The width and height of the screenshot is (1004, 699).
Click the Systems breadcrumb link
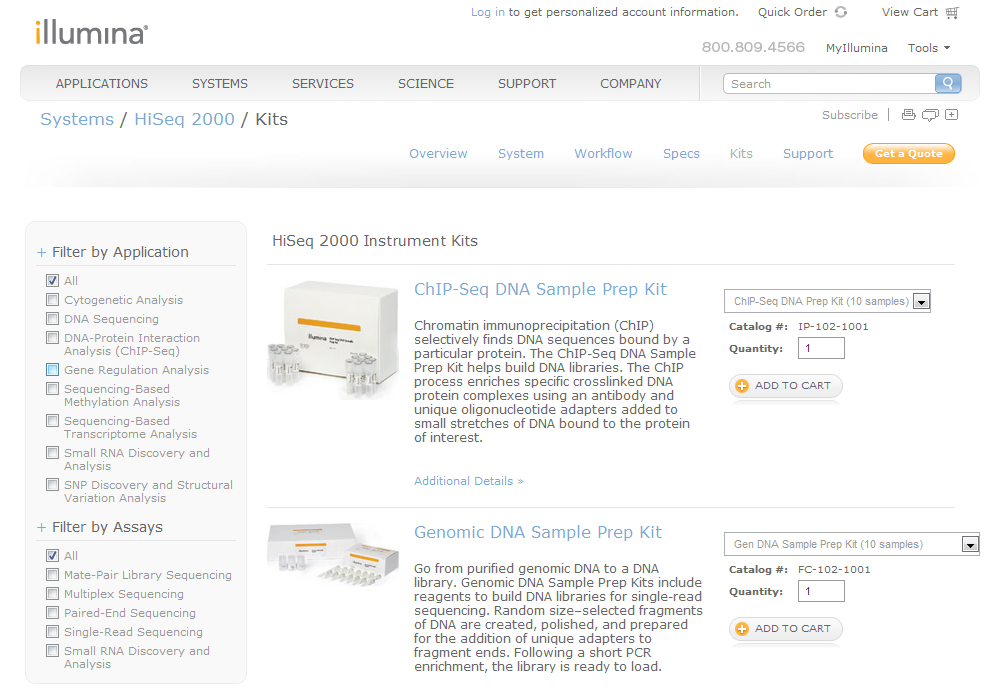coord(77,119)
